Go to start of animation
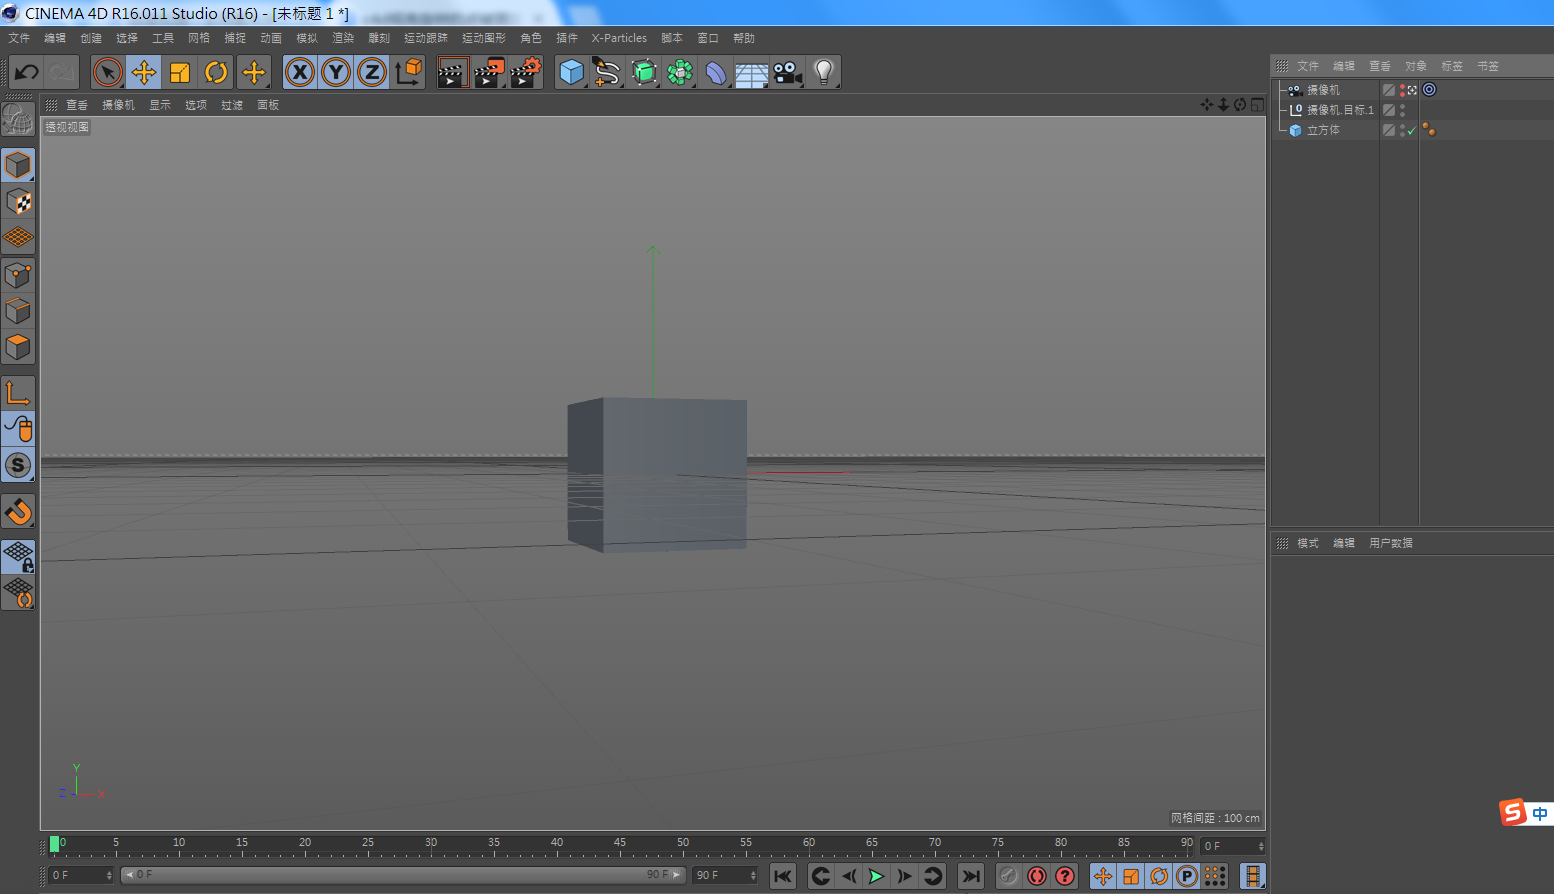Image resolution: width=1554 pixels, height=894 pixels. (x=783, y=876)
